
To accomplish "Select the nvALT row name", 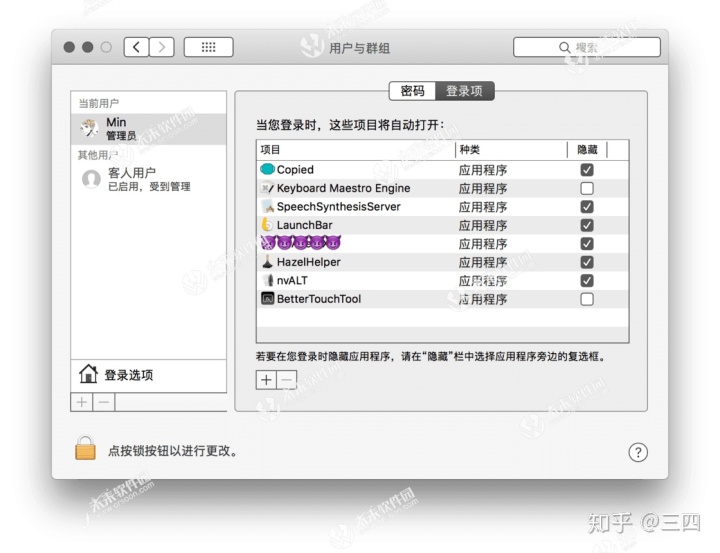I will click(x=292, y=280).
